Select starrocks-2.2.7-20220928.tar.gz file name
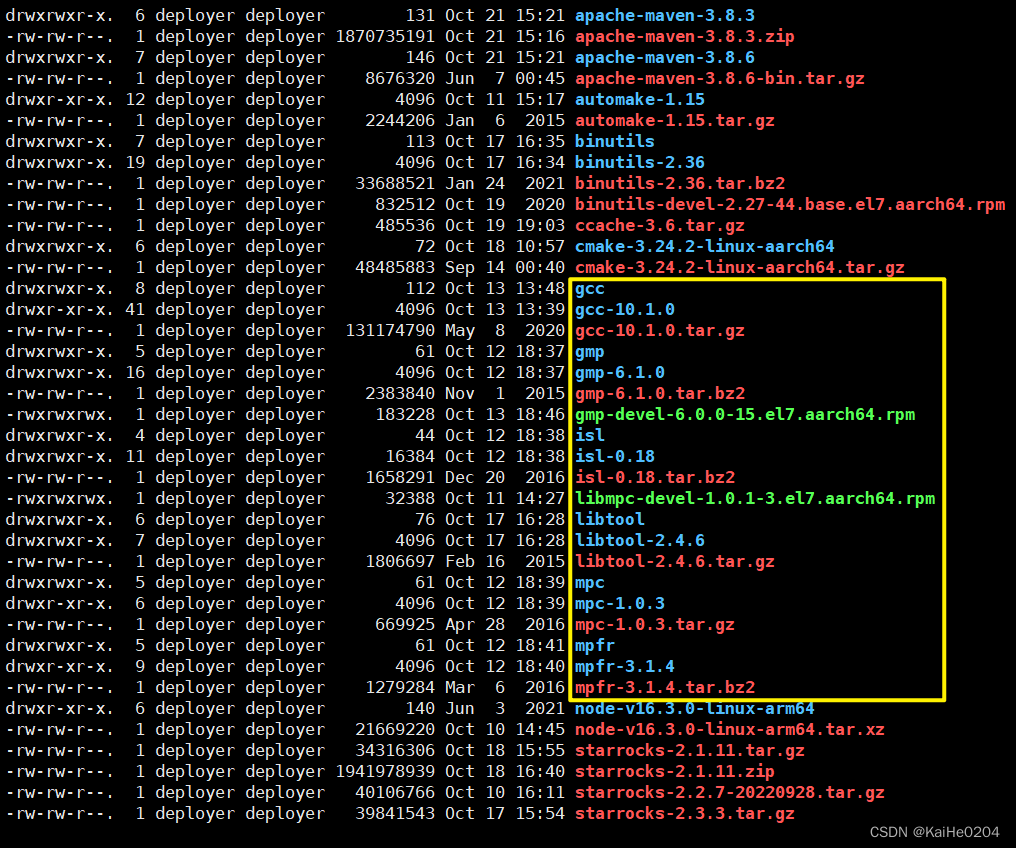 click(730, 792)
